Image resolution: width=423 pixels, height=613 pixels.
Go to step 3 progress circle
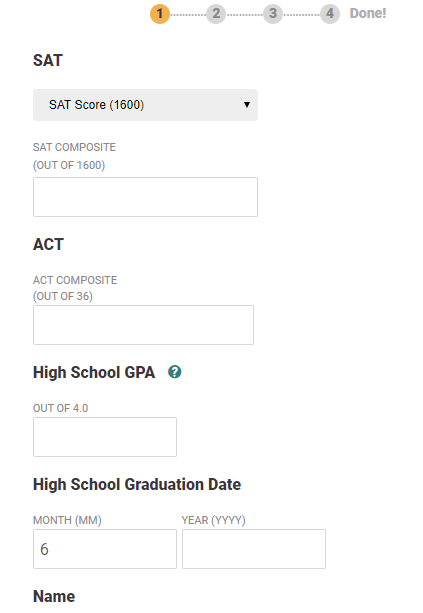click(273, 14)
